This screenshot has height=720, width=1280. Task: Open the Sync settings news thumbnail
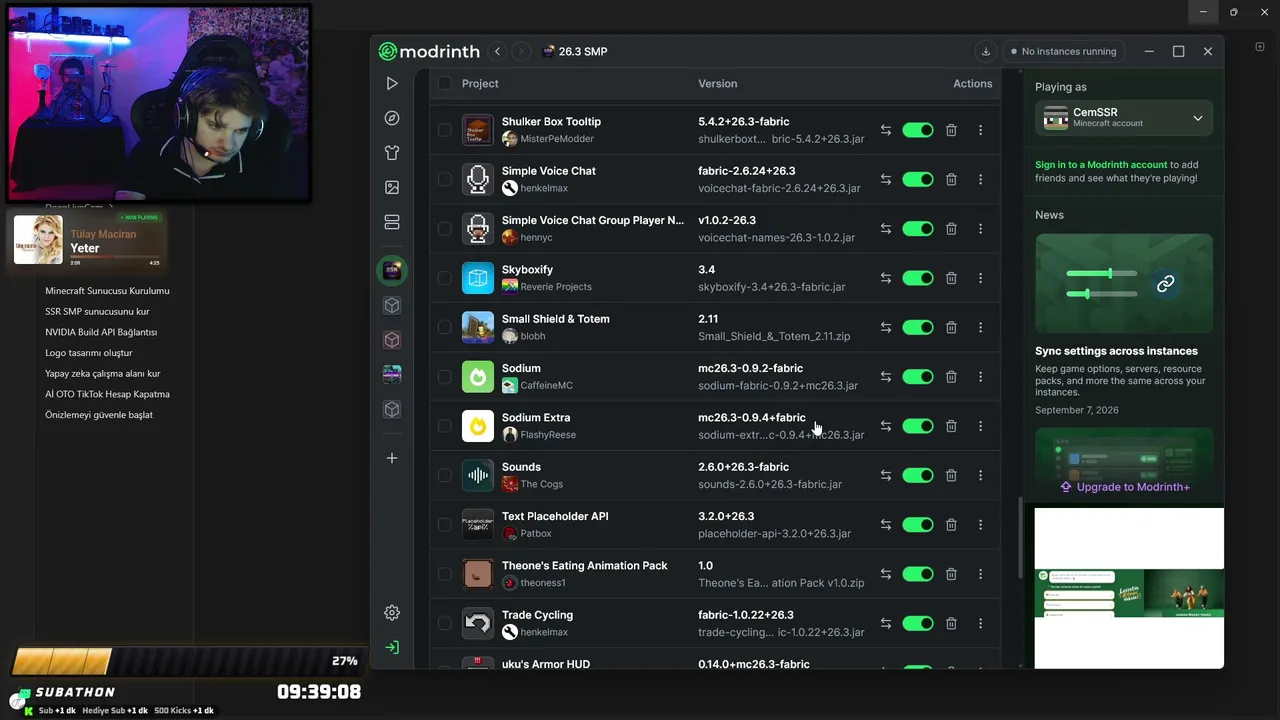pos(1124,283)
